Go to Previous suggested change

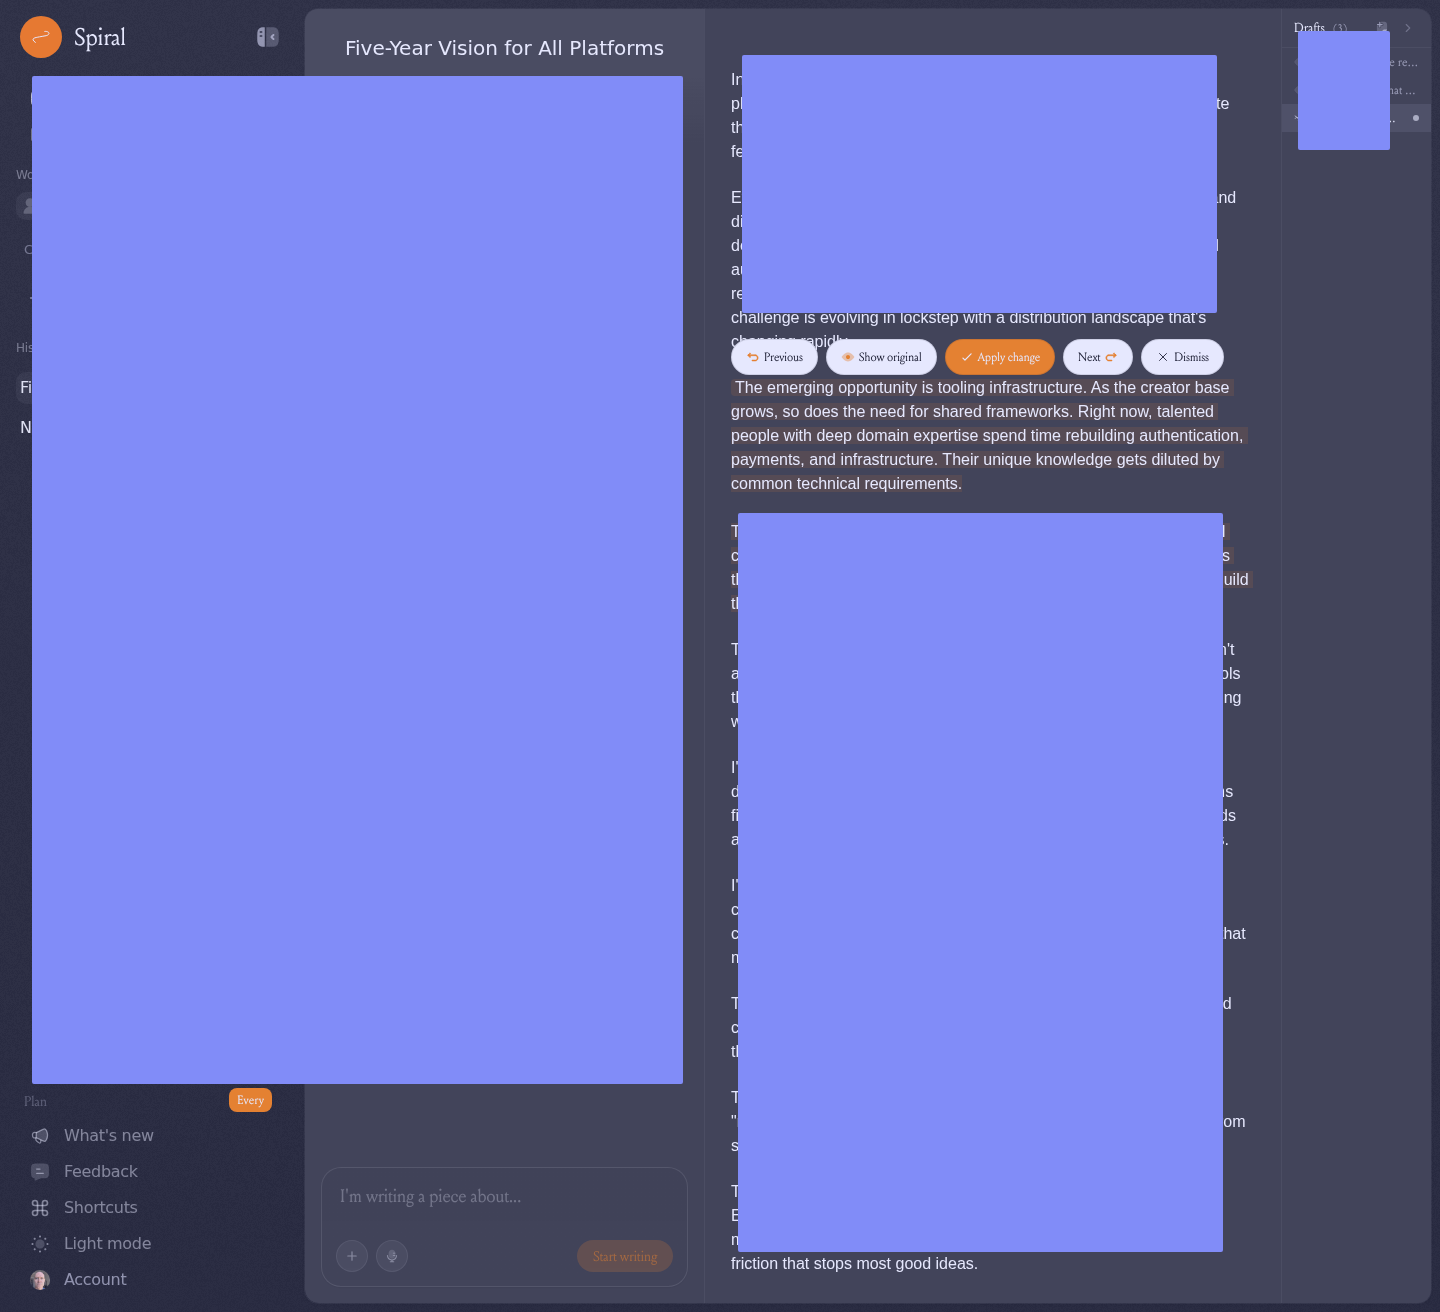pos(774,357)
